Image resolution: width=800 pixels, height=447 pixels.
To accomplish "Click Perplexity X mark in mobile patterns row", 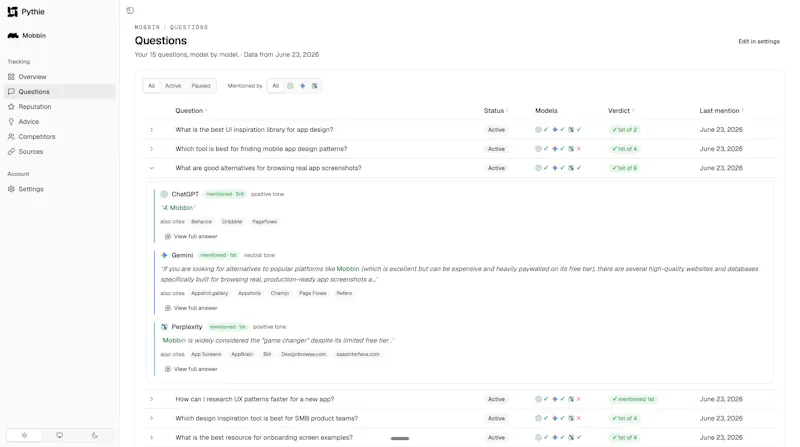I will pyautogui.click(x=579, y=149).
